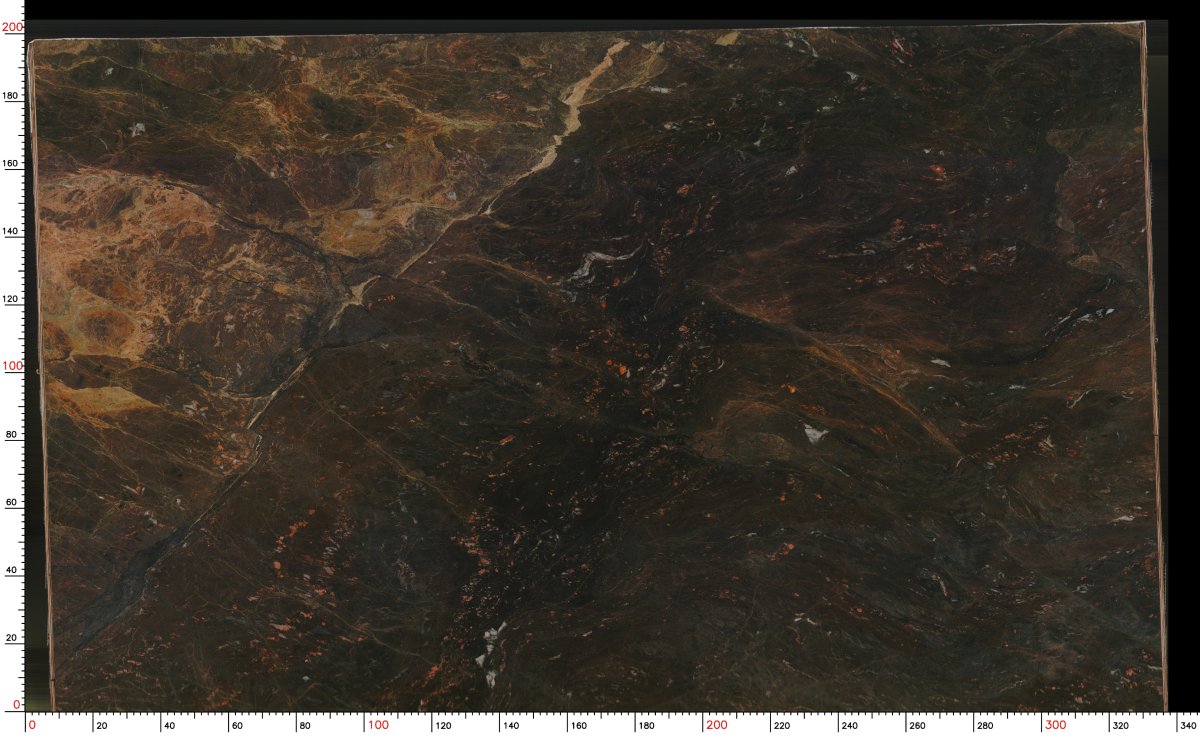Click the 260 mark on the bottom ruler
Image resolution: width=1200 pixels, height=737 pixels.
click(x=919, y=726)
